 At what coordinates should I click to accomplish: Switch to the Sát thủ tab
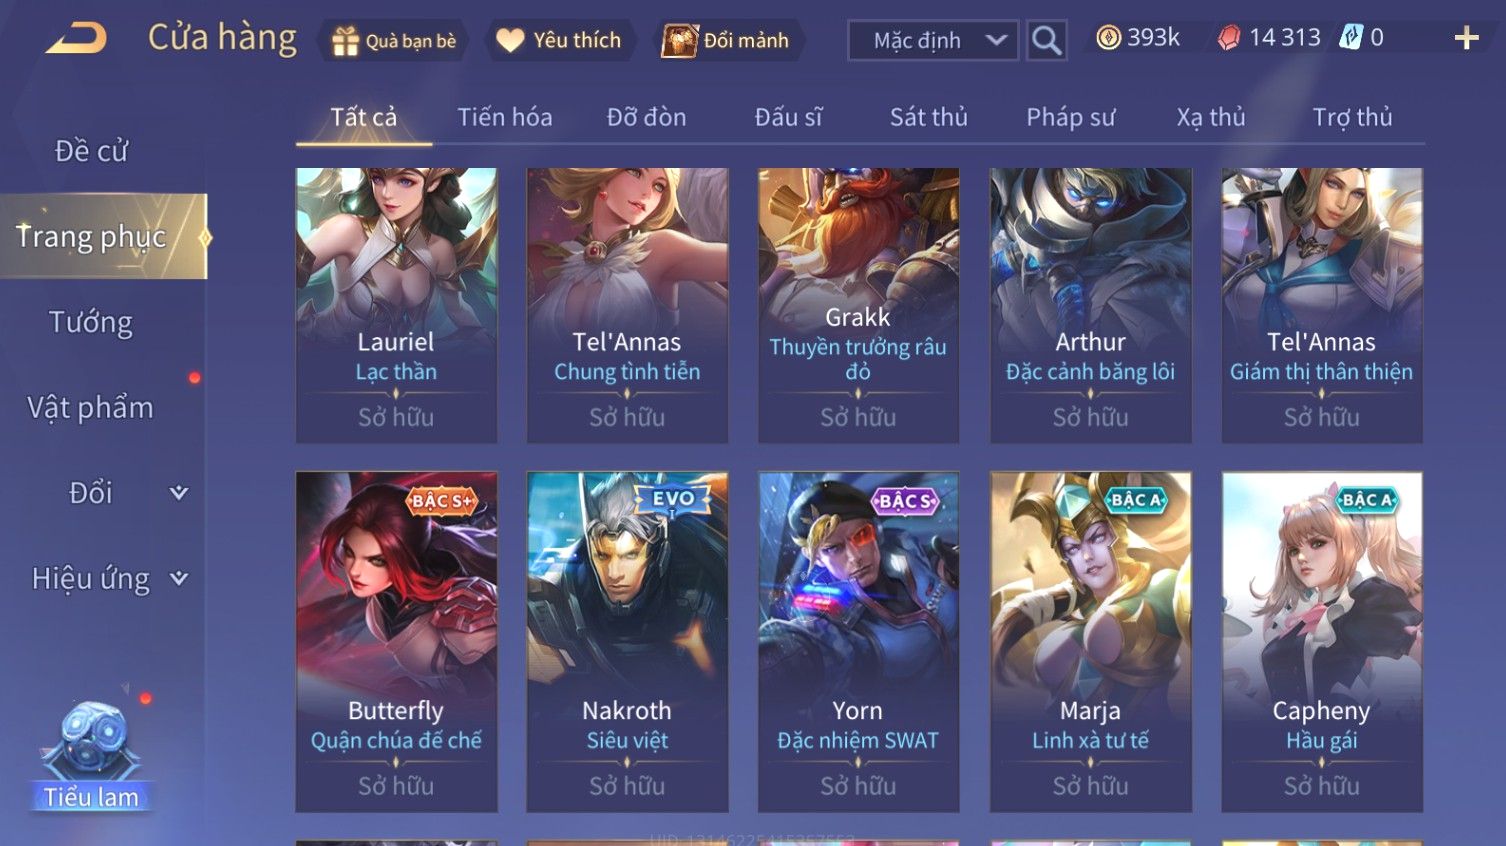click(928, 117)
